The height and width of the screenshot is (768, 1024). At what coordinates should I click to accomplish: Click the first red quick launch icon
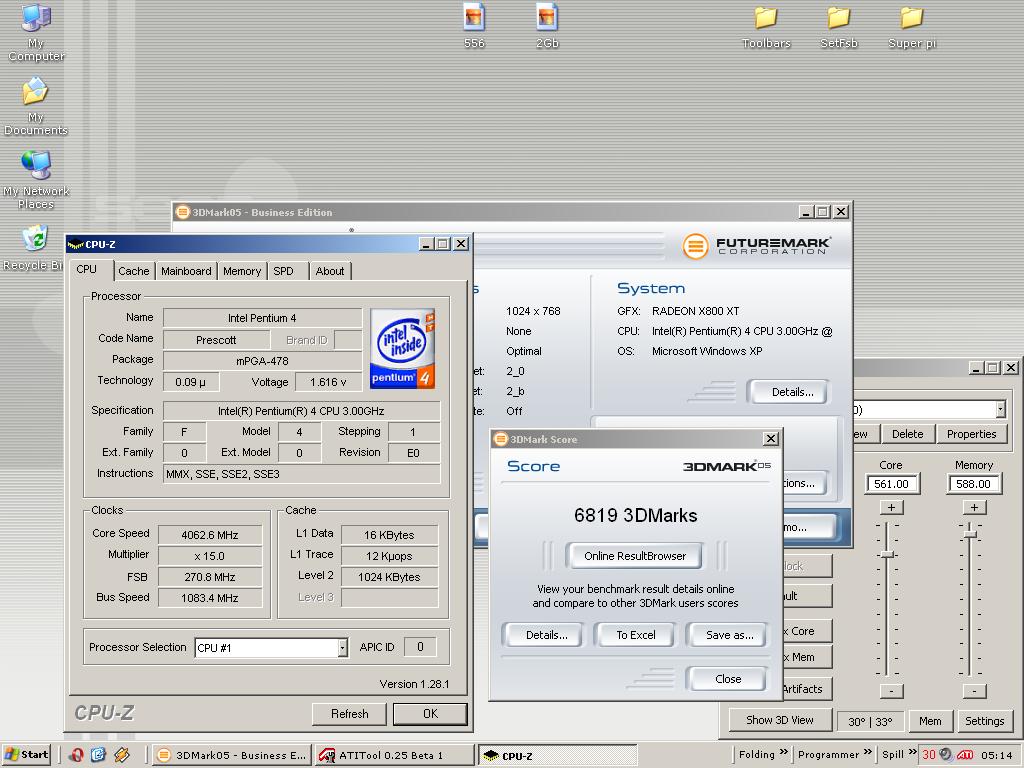coord(76,755)
